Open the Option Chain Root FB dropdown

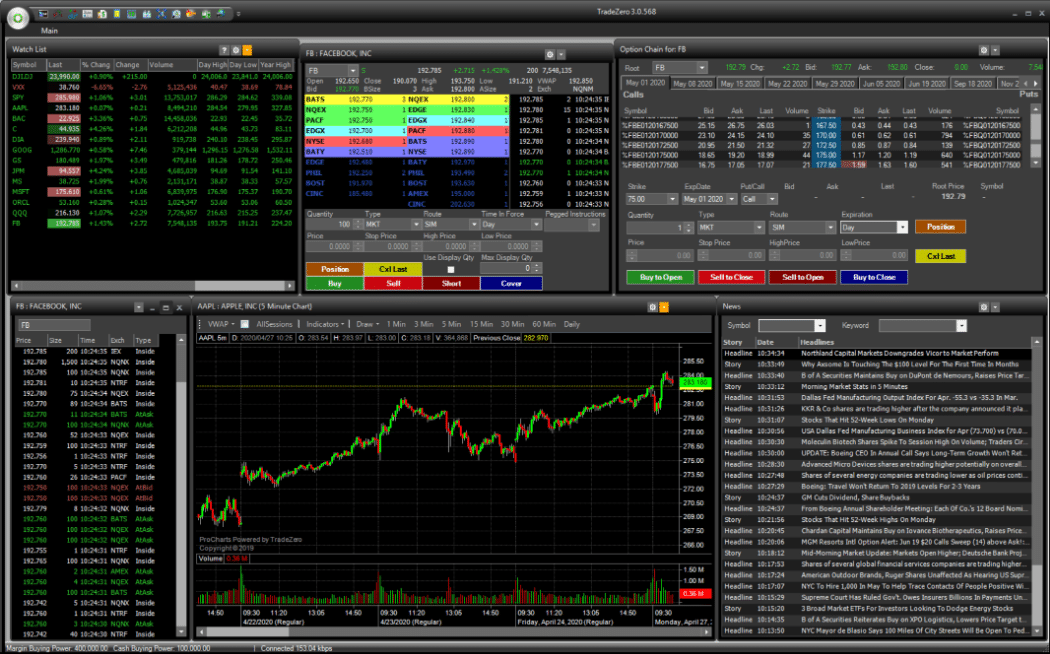point(702,68)
